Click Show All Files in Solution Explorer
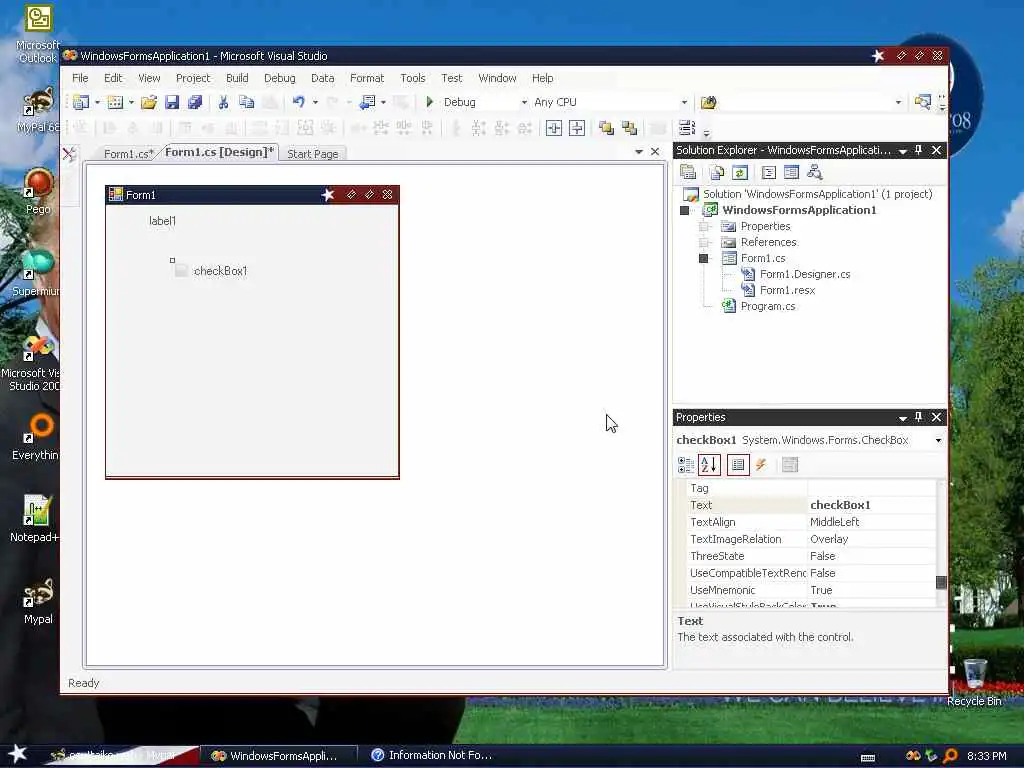This screenshot has width=1024, height=768. point(717,172)
